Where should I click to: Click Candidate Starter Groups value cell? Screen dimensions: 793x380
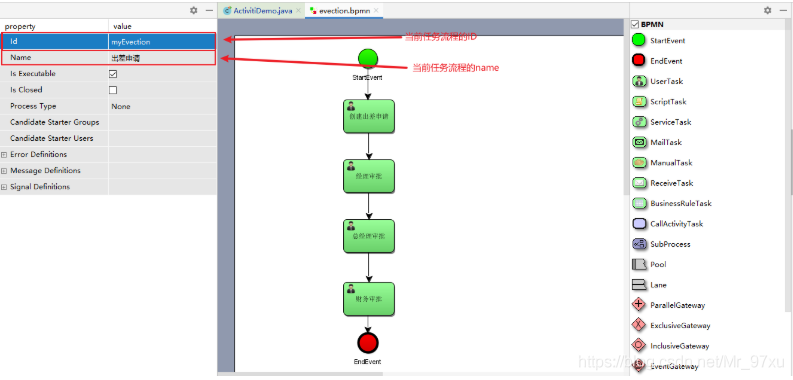coord(162,122)
